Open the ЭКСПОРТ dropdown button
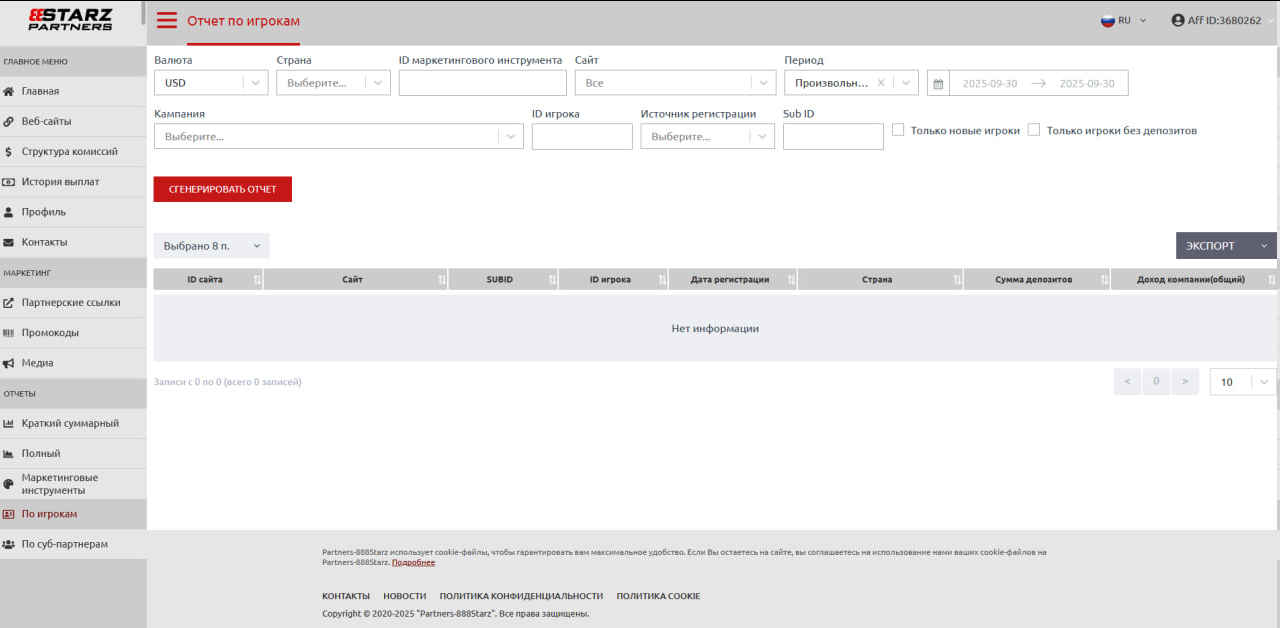Screen dimensions: 1280x628 (x=1225, y=246)
